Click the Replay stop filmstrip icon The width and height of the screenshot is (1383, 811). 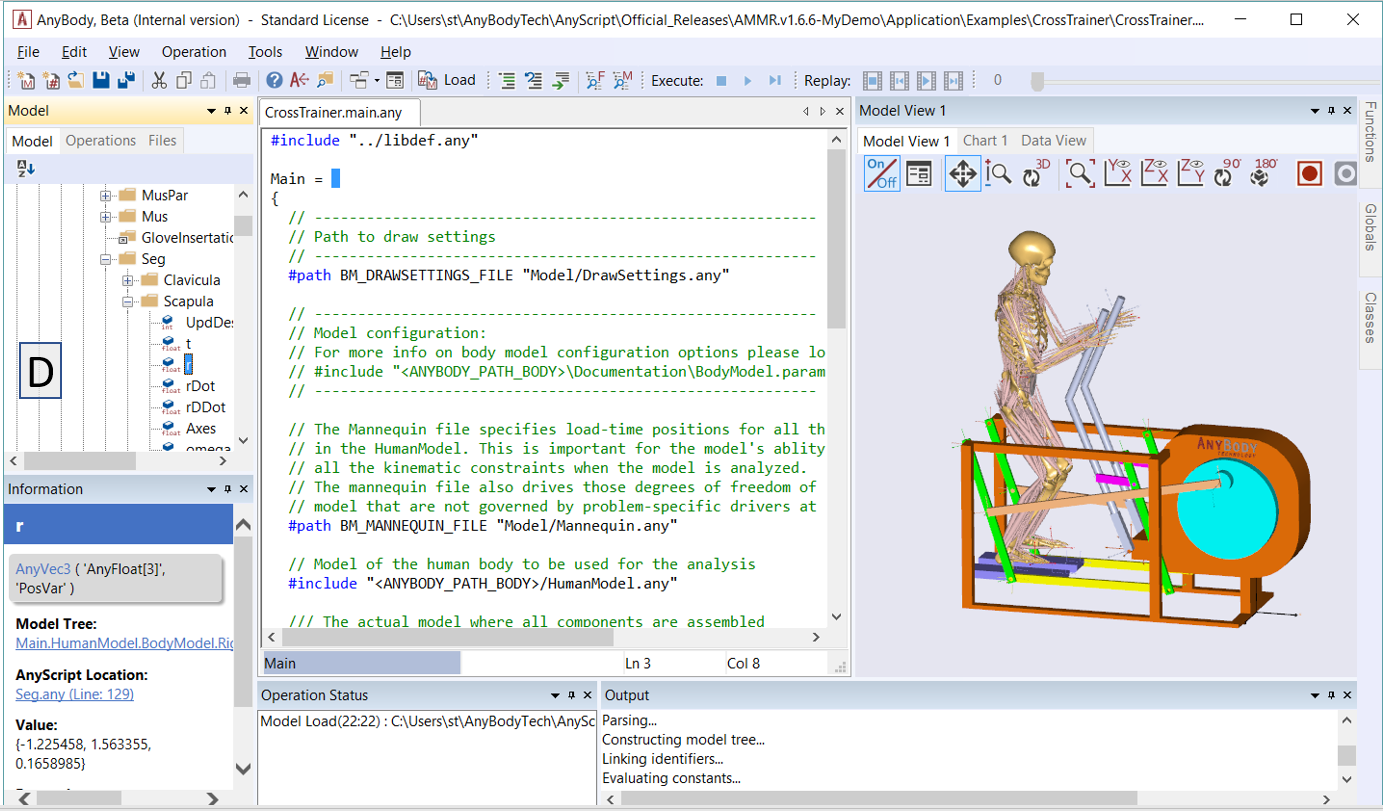(873, 80)
